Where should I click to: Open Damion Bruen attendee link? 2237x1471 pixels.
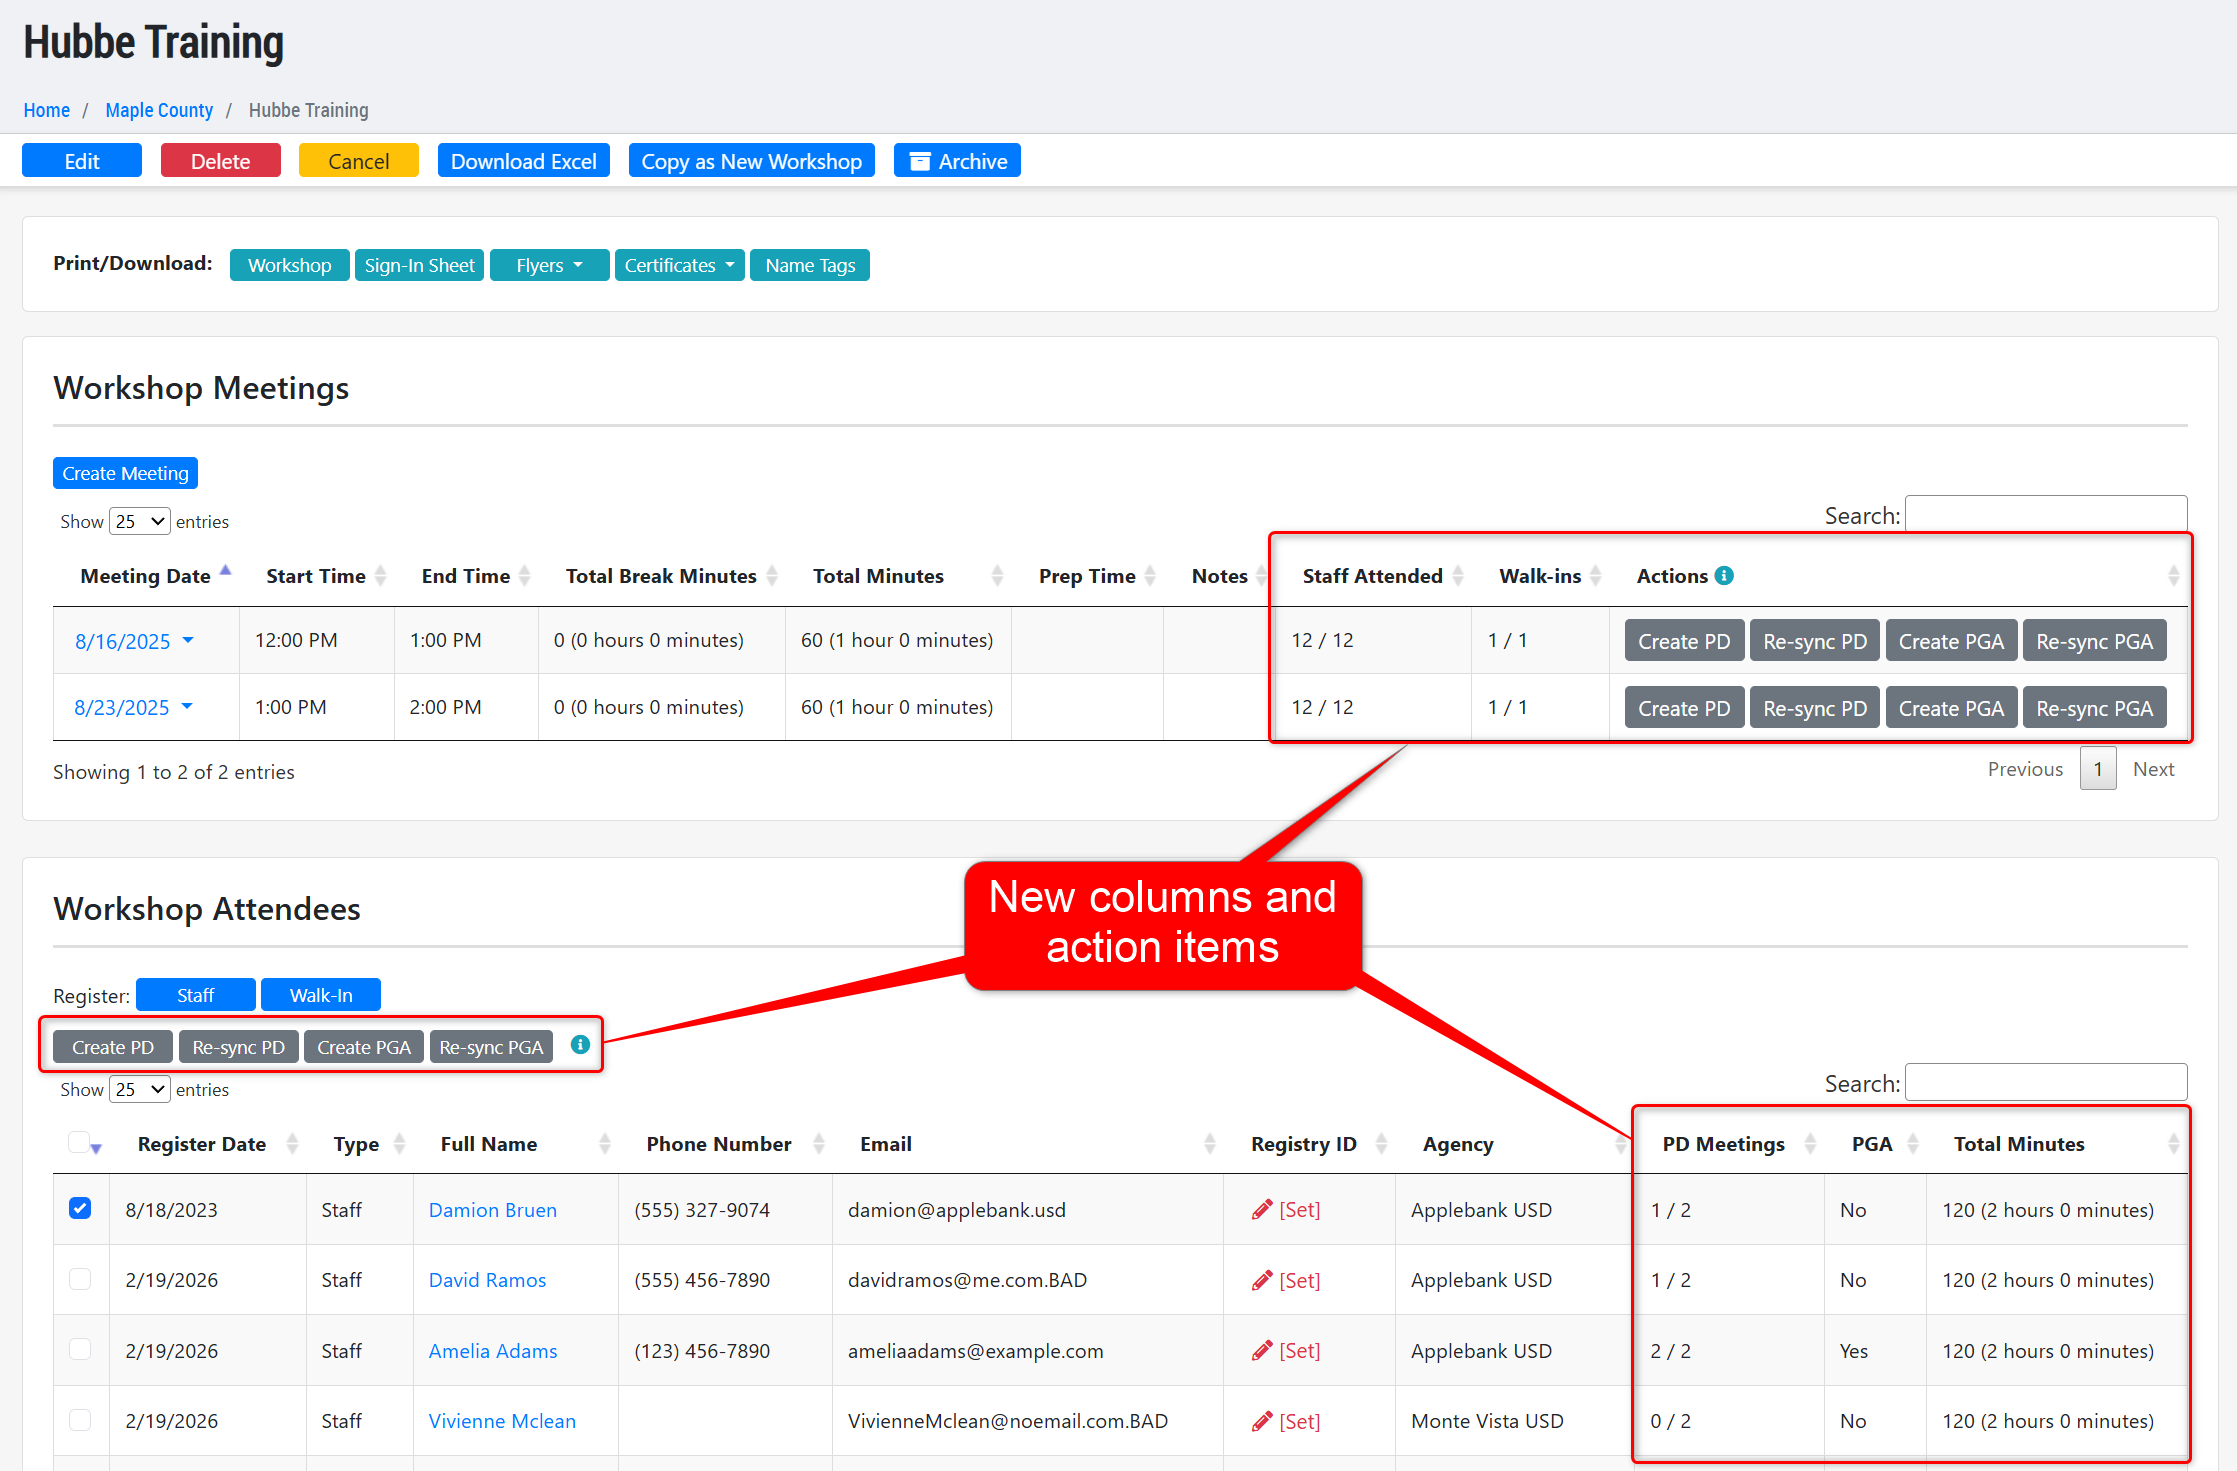click(492, 1210)
